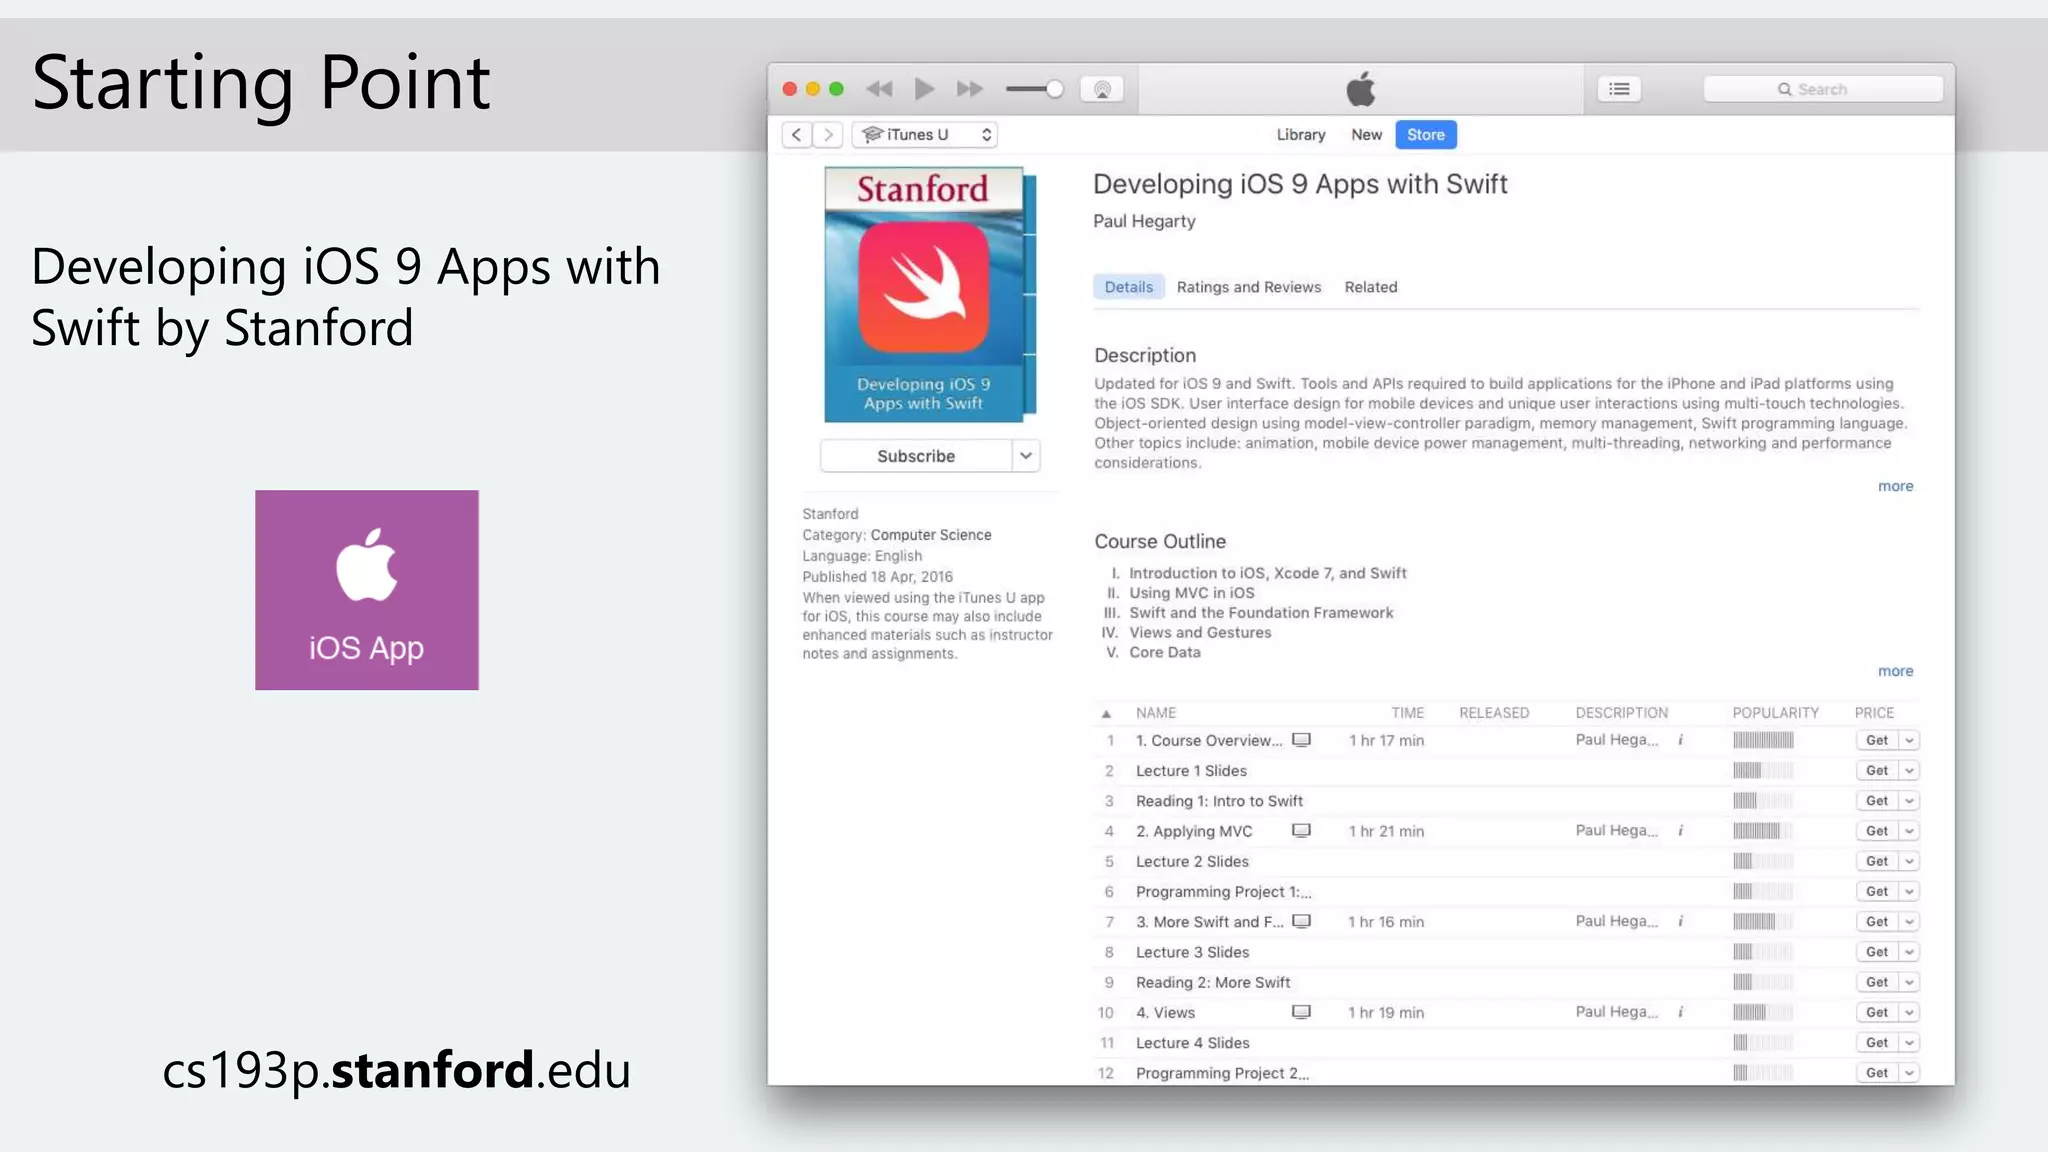
Task: Click video icon for Applying MVC
Action: pos(1301,831)
